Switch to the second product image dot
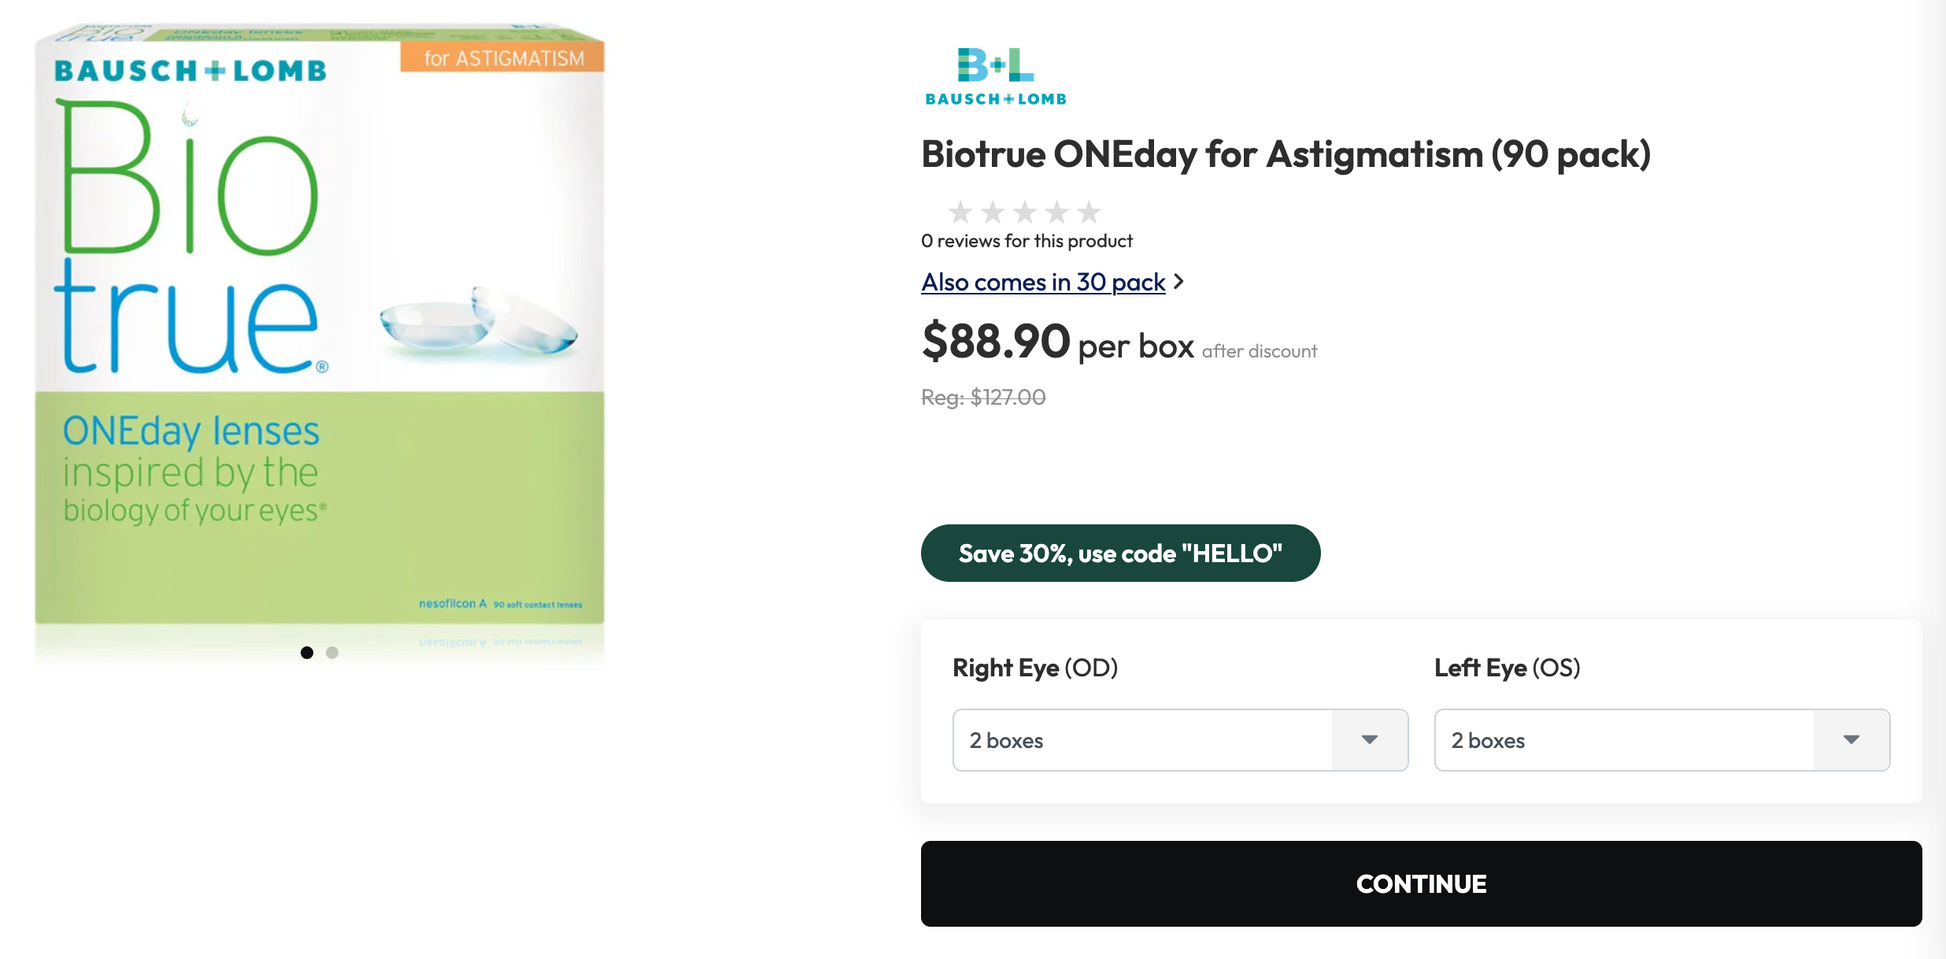 332,653
